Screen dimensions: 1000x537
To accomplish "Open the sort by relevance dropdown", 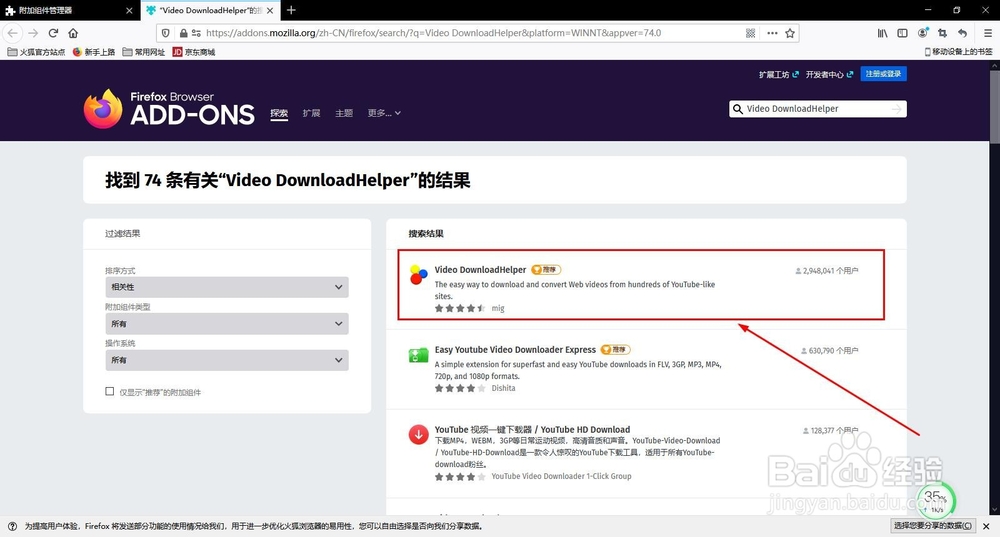I will coord(226,287).
